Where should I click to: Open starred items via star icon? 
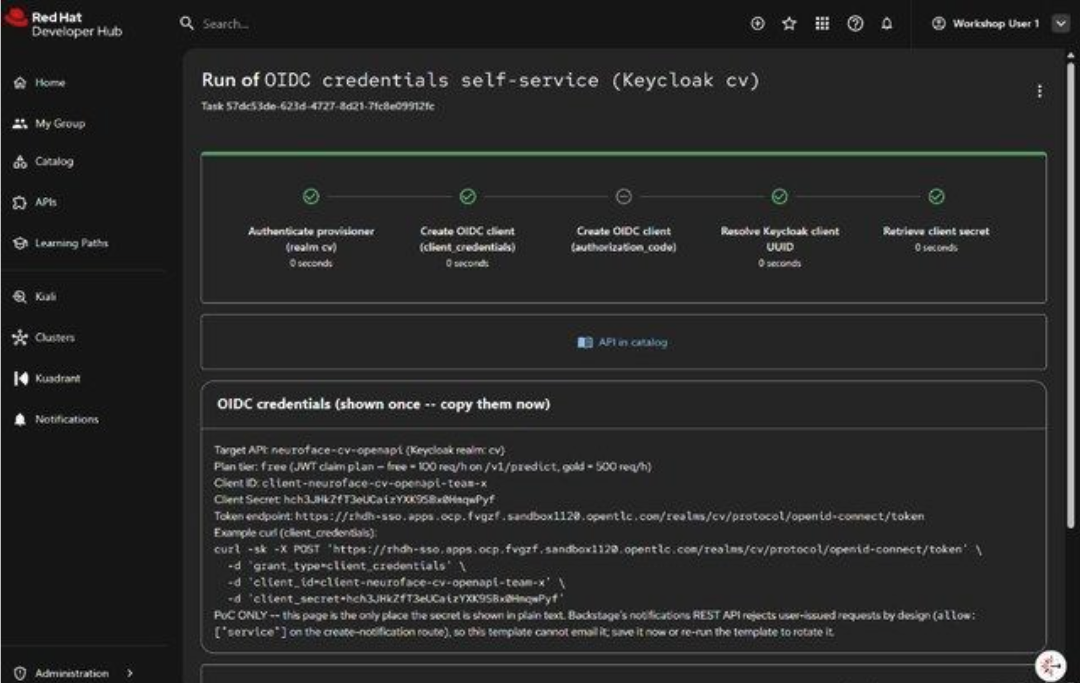pyautogui.click(x=789, y=23)
